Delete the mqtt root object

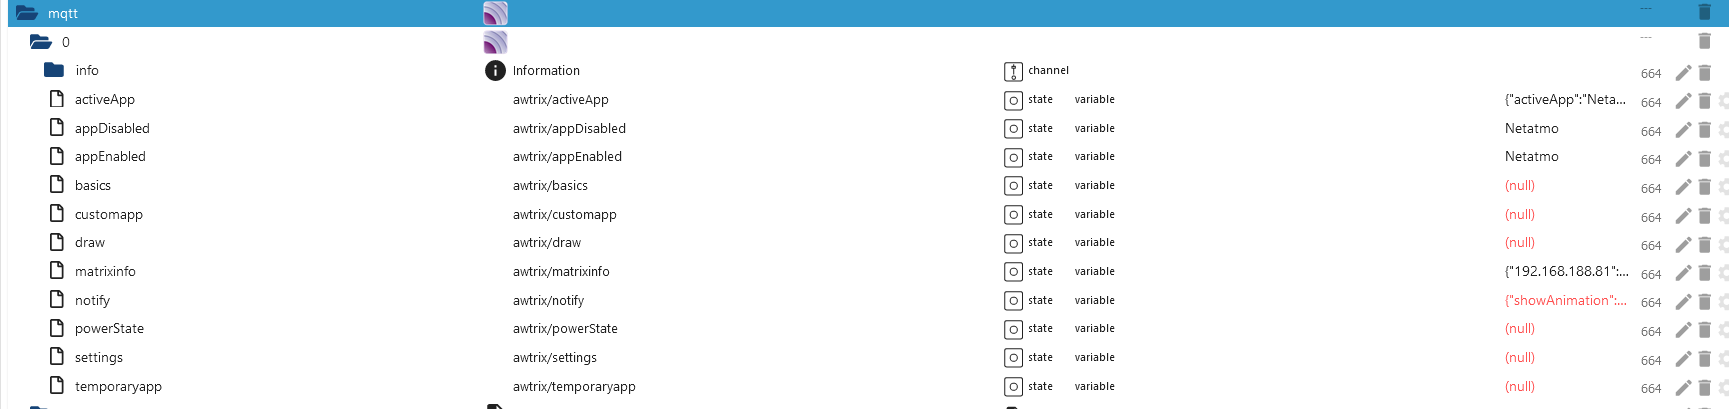1704,12
